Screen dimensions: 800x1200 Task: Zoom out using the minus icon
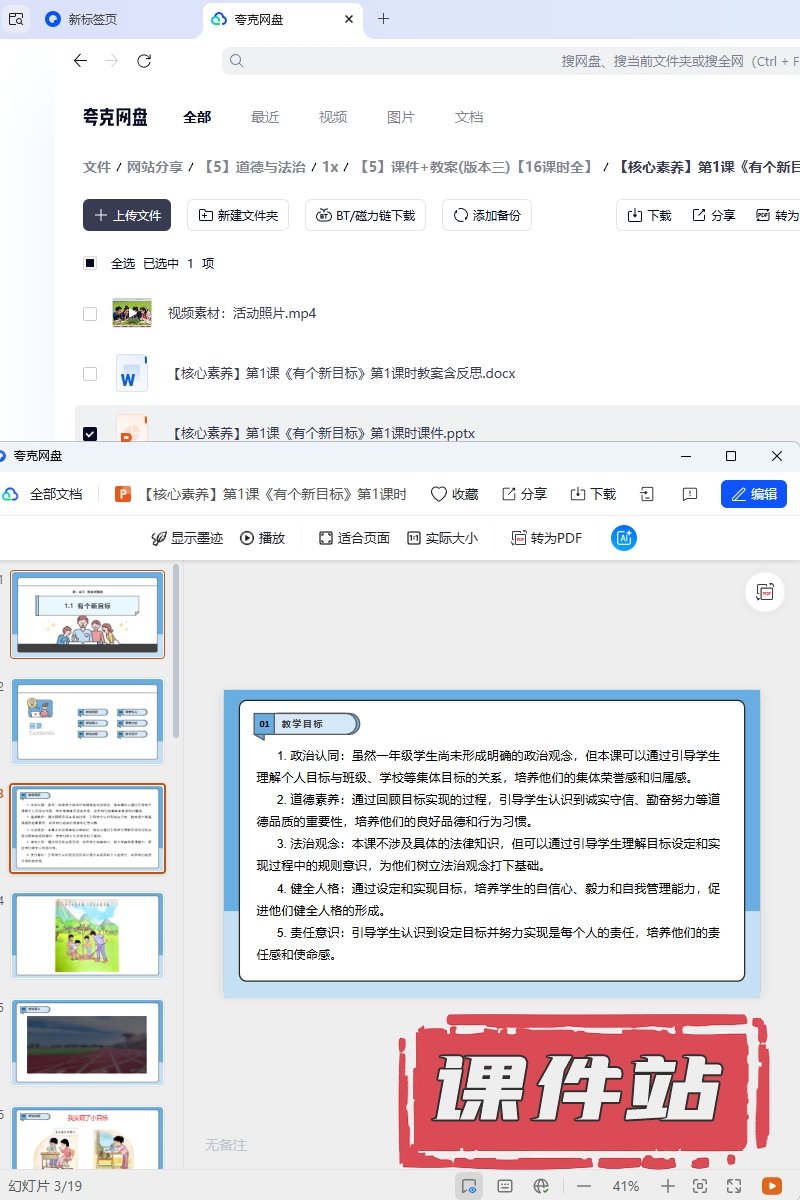tap(584, 1186)
